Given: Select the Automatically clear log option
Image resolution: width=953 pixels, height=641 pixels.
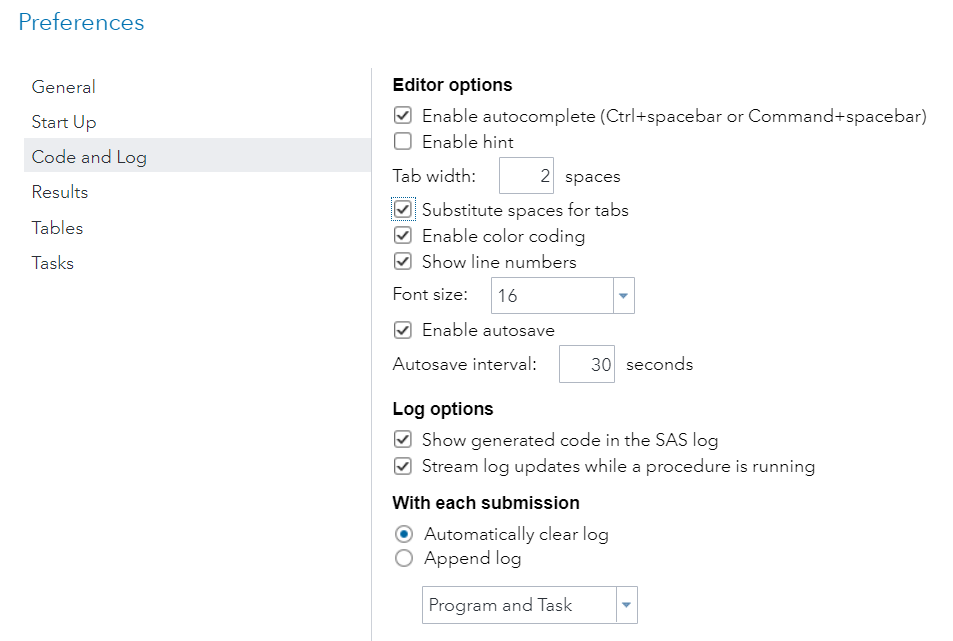Looking at the screenshot, I should [x=404, y=534].
